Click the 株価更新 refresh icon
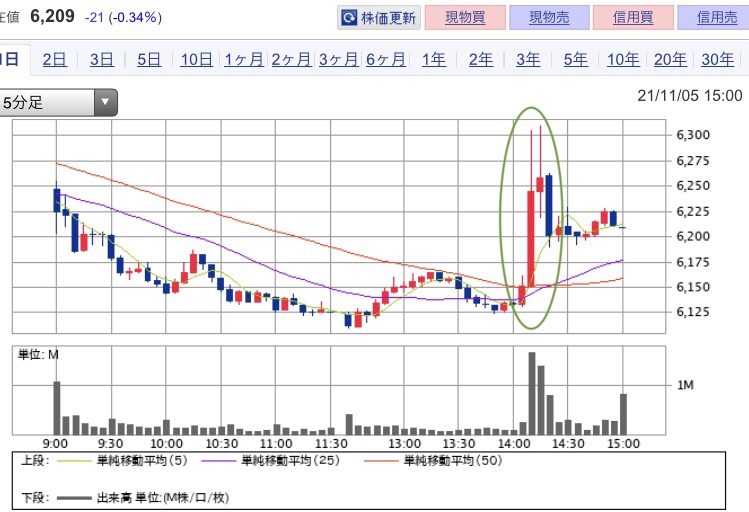Image resolution: width=749 pixels, height=512 pixels. pyautogui.click(x=349, y=18)
